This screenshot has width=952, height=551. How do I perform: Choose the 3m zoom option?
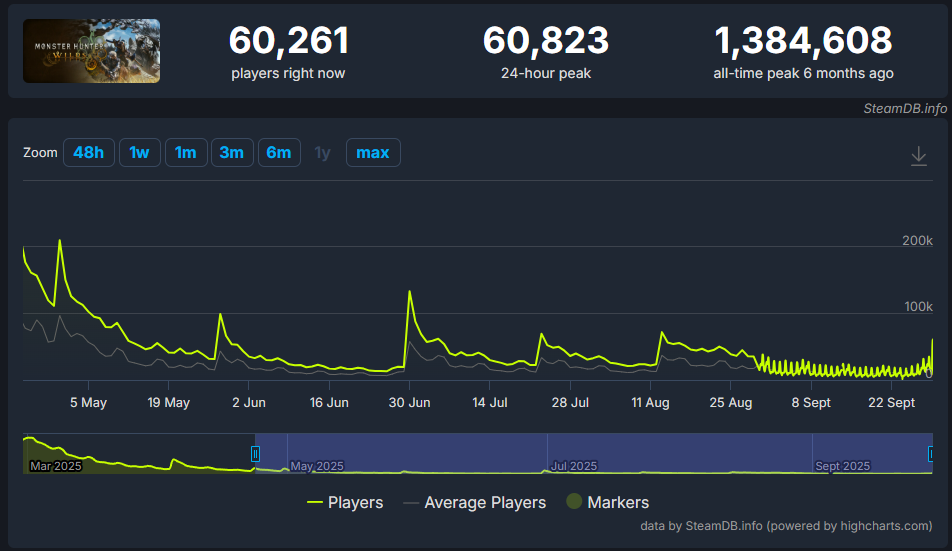(231, 152)
